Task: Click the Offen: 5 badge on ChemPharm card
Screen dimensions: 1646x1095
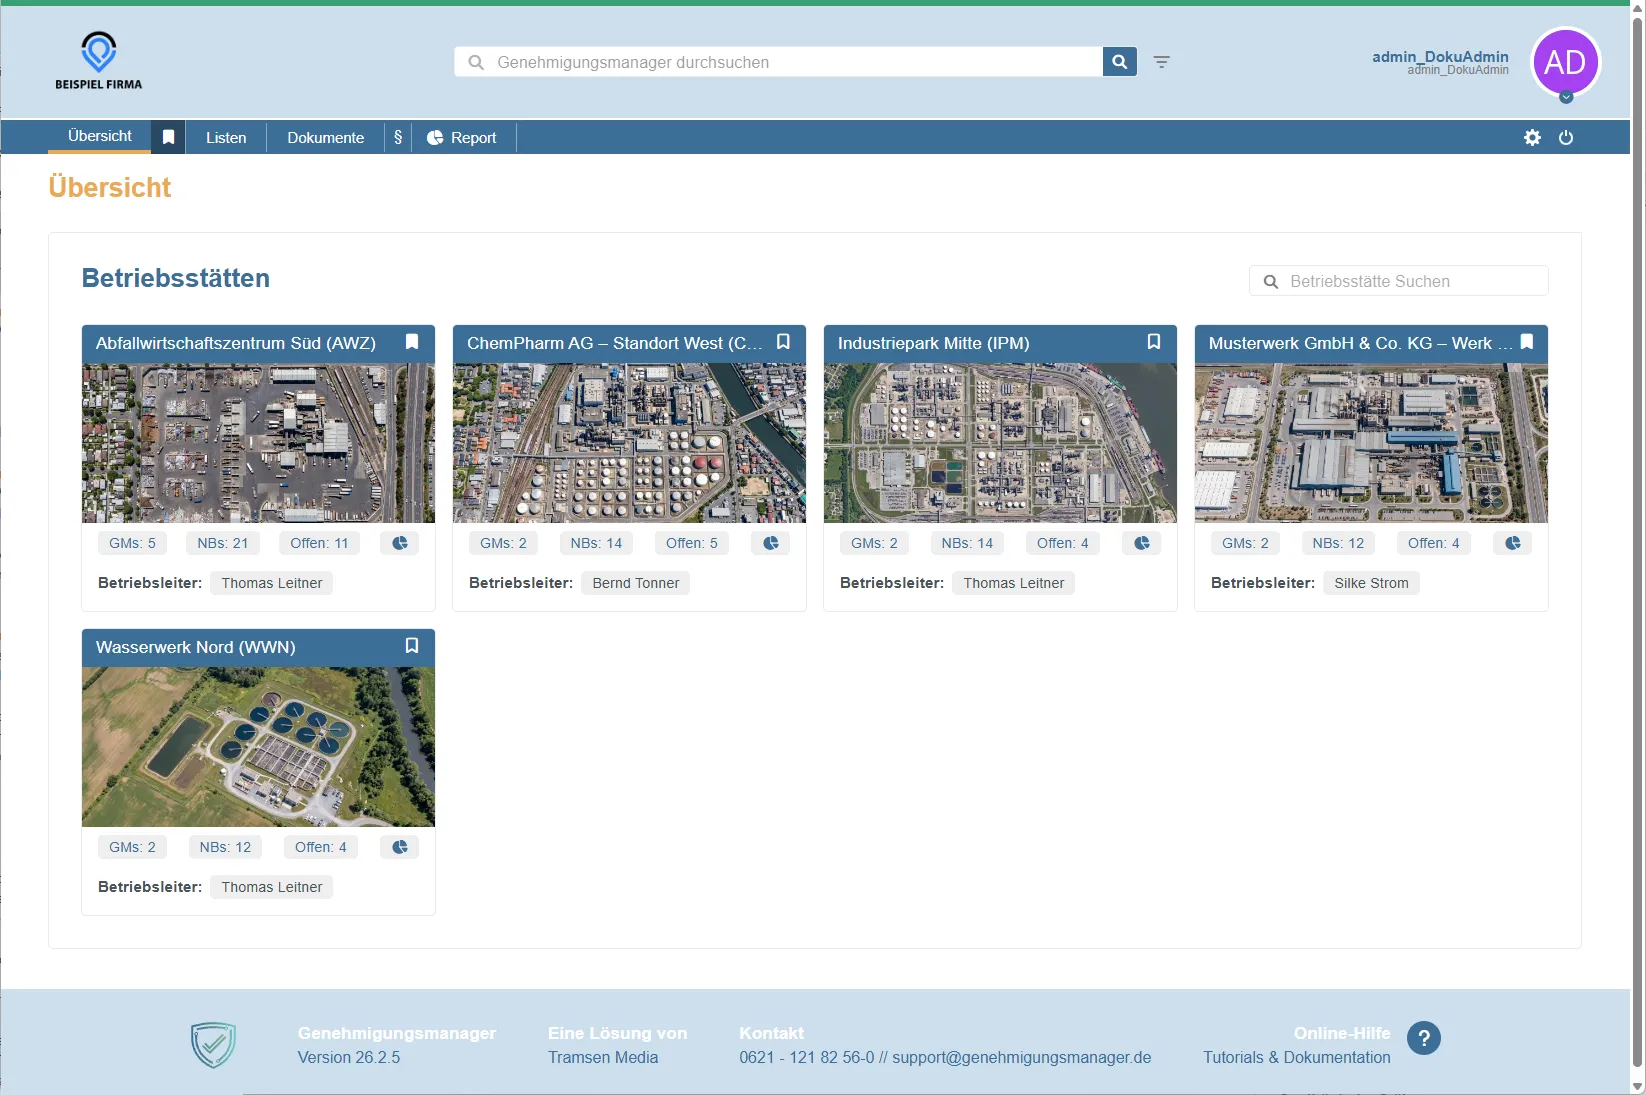Action: point(692,543)
